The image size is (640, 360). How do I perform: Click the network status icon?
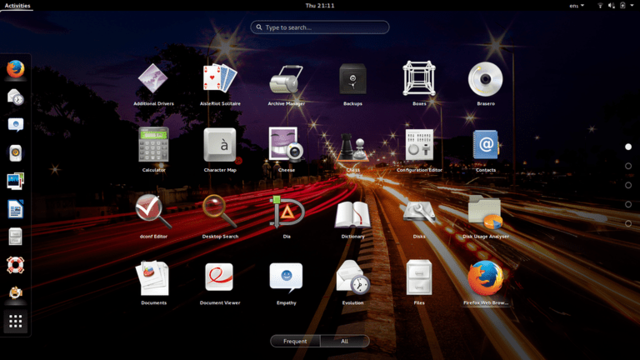pyautogui.click(x=600, y=6)
